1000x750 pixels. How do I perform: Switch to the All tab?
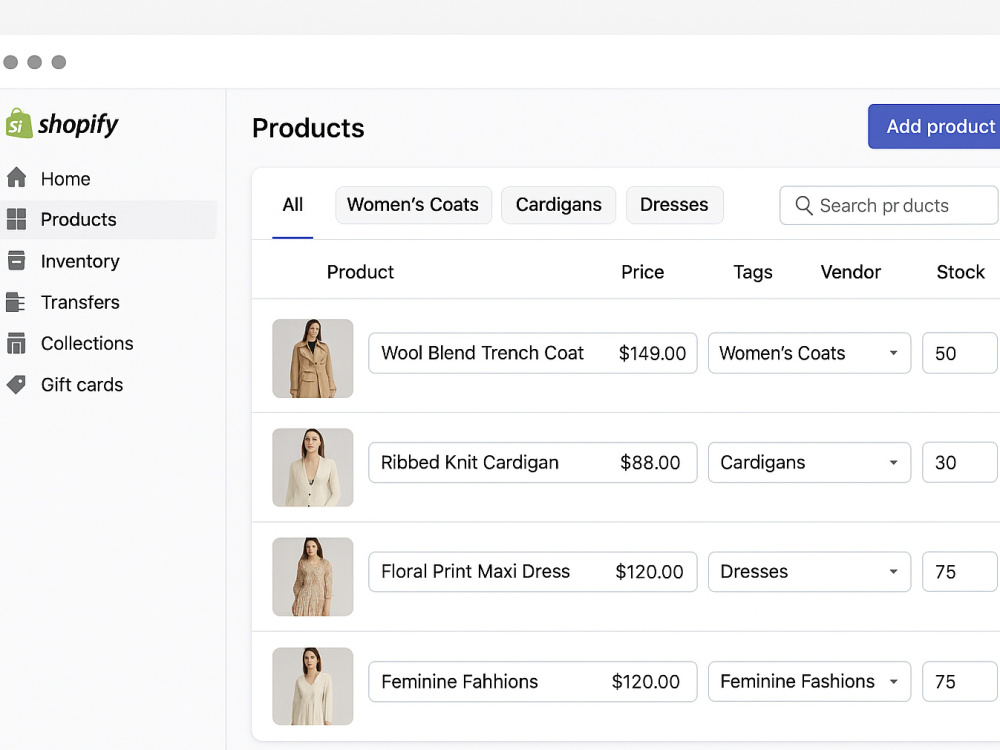coord(293,205)
